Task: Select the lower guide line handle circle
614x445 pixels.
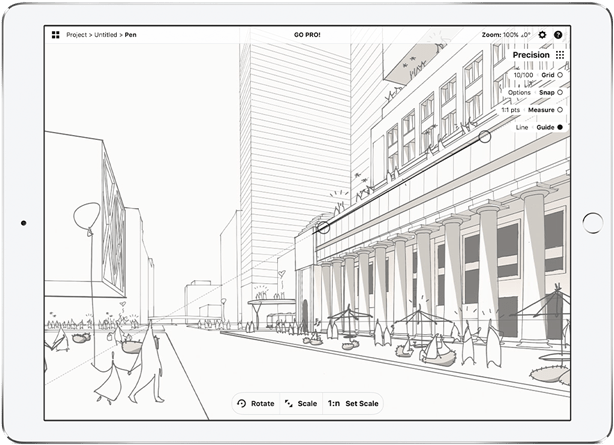Action: tap(323, 227)
